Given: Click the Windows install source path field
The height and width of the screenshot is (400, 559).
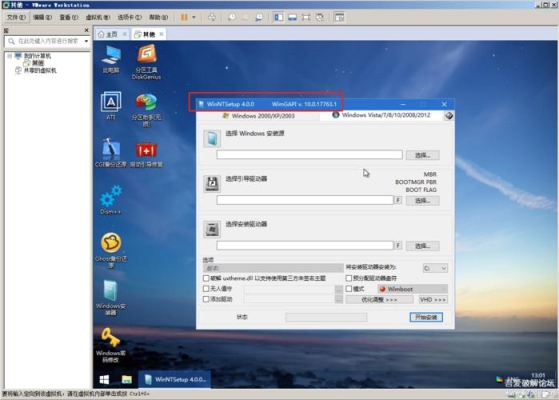Looking at the screenshot, I should point(309,155).
